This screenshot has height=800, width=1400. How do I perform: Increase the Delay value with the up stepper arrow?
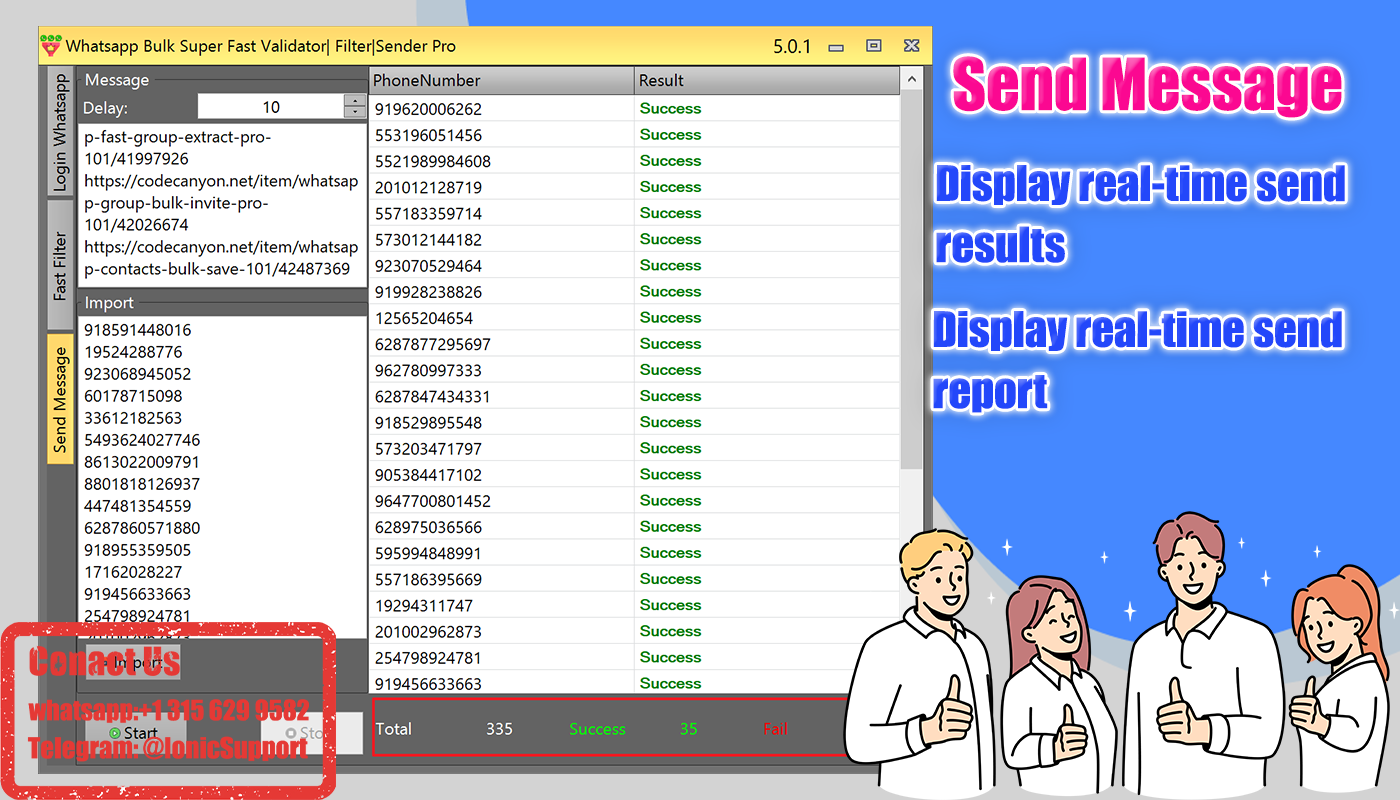[x=355, y=100]
